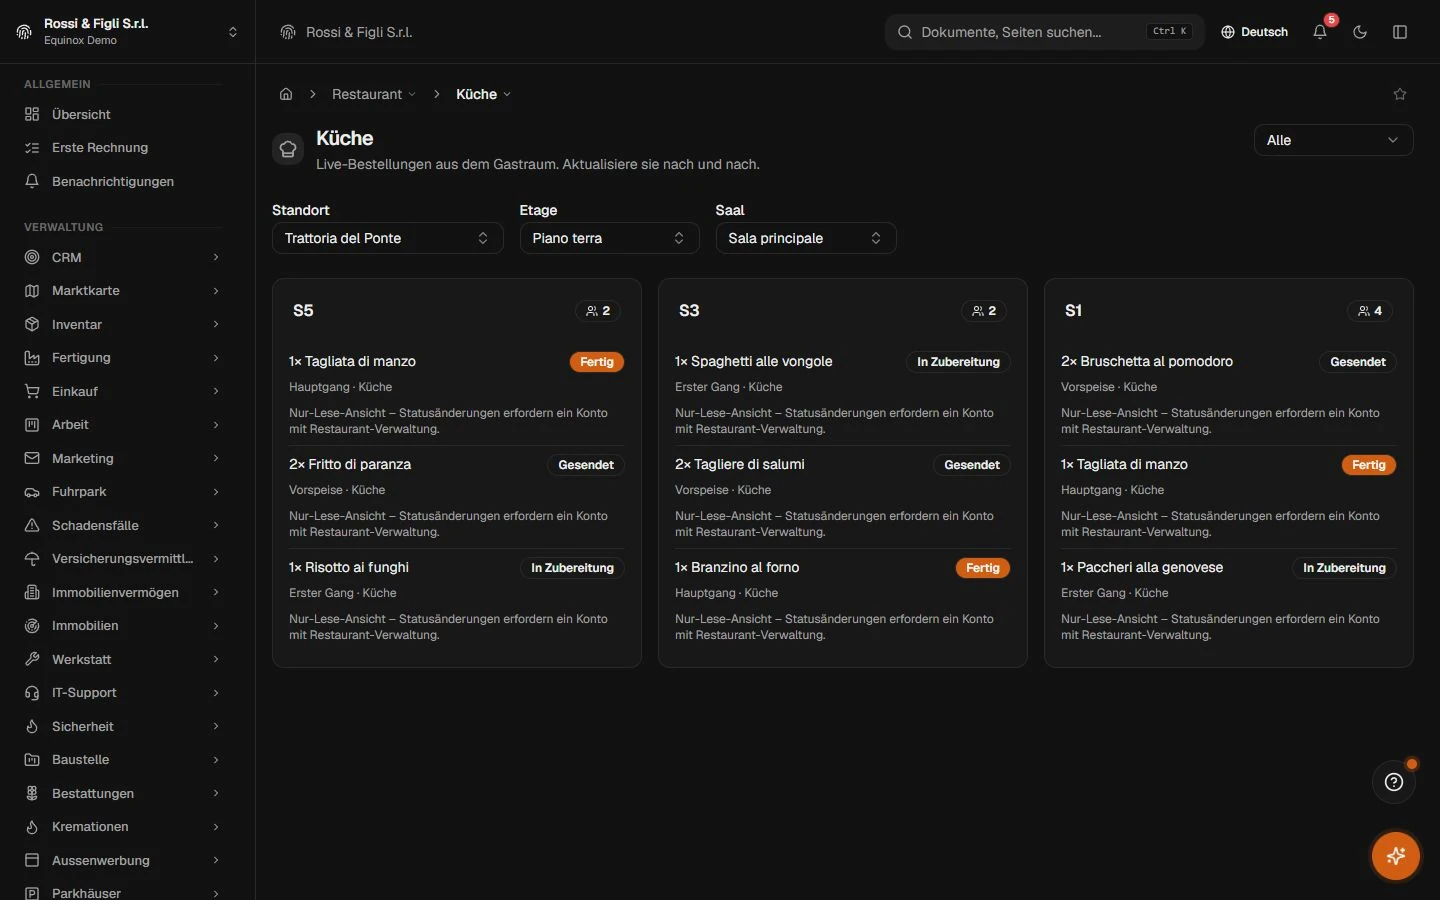
Task: Toggle dark mode moon icon
Action: click(x=1360, y=32)
